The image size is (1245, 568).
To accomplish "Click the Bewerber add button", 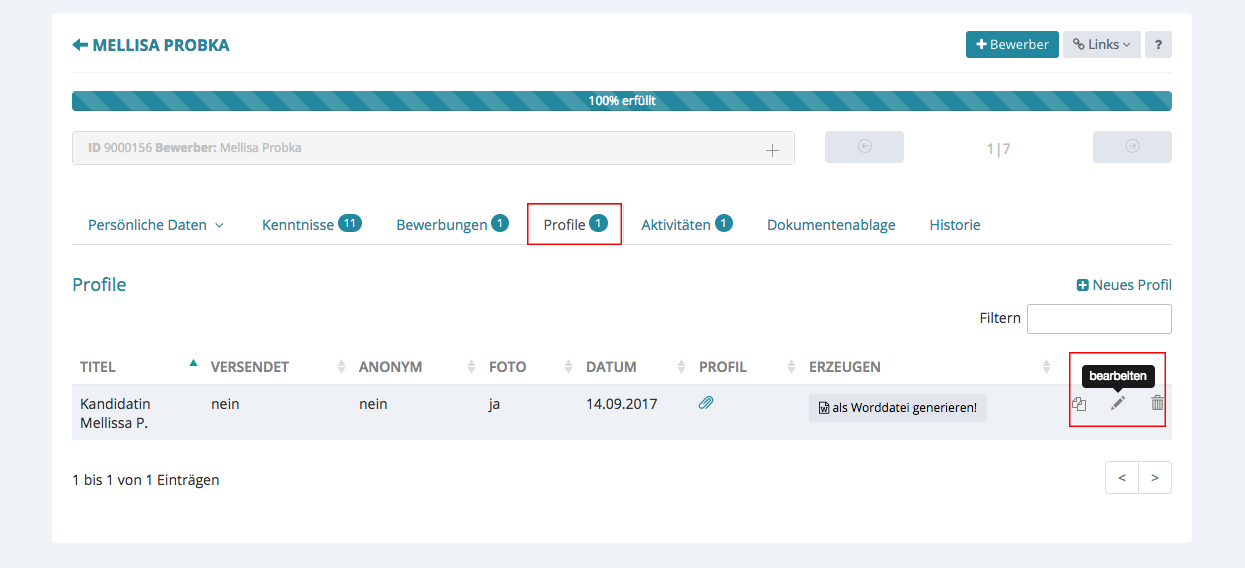I will pyautogui.click(x=1011, y=45).
